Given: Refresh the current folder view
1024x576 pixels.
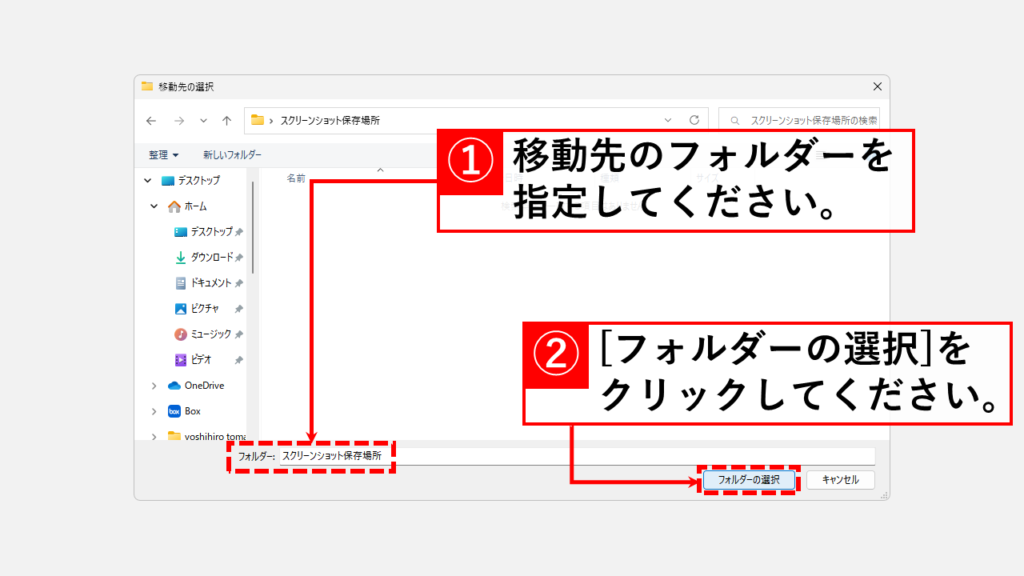Looking at the screenshot, I should click(x=694, y=120).
